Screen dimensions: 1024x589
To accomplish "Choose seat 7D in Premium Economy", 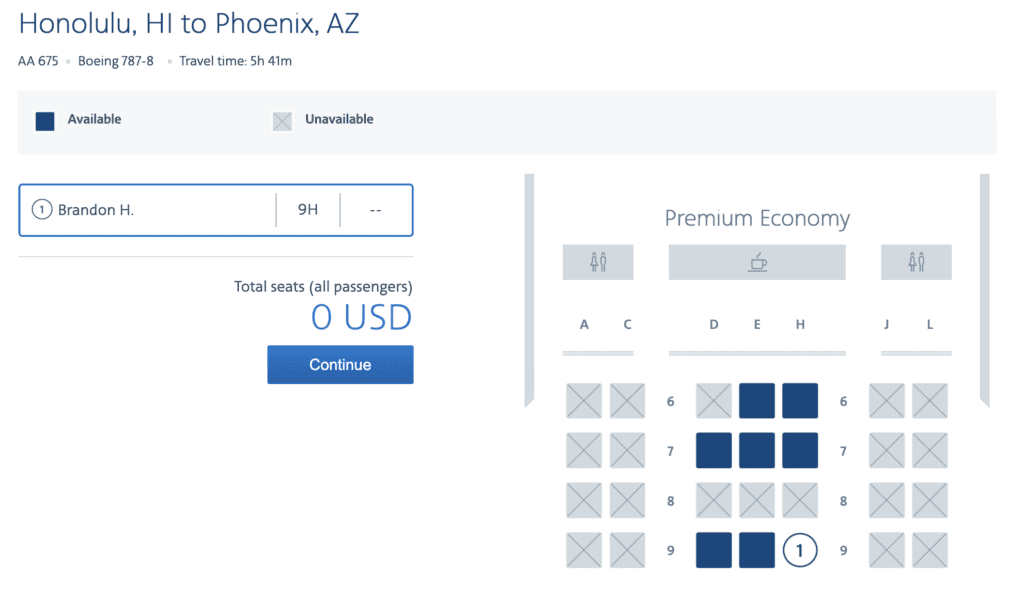I will 713,451.
